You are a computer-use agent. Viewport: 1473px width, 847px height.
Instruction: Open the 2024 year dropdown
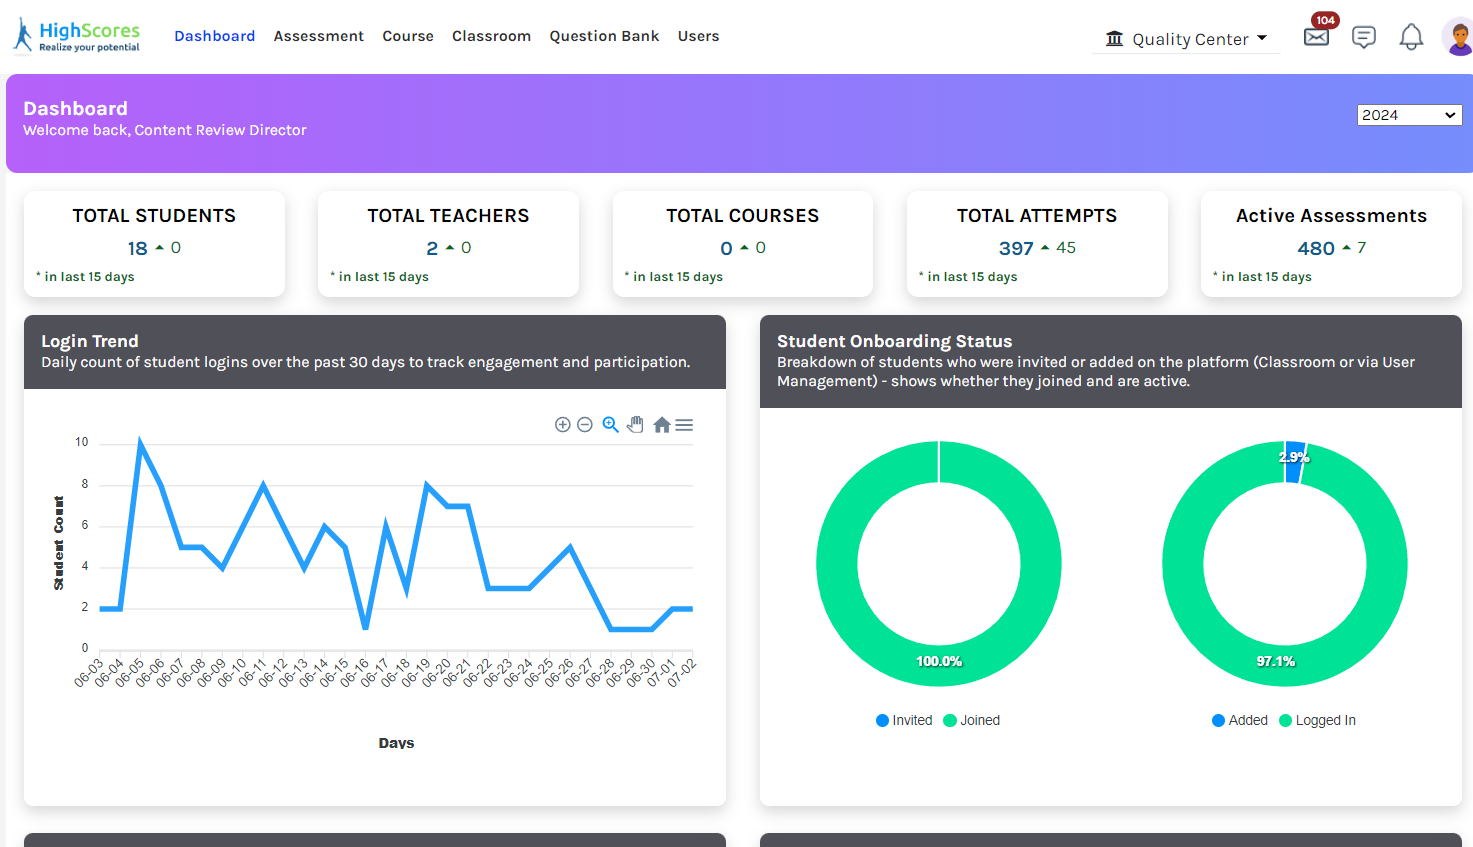1409,115
